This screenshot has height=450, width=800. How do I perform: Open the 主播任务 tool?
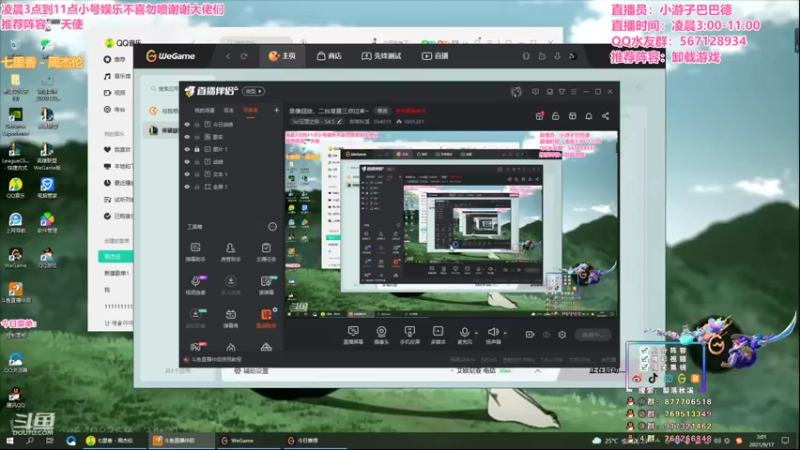point(266,252)
